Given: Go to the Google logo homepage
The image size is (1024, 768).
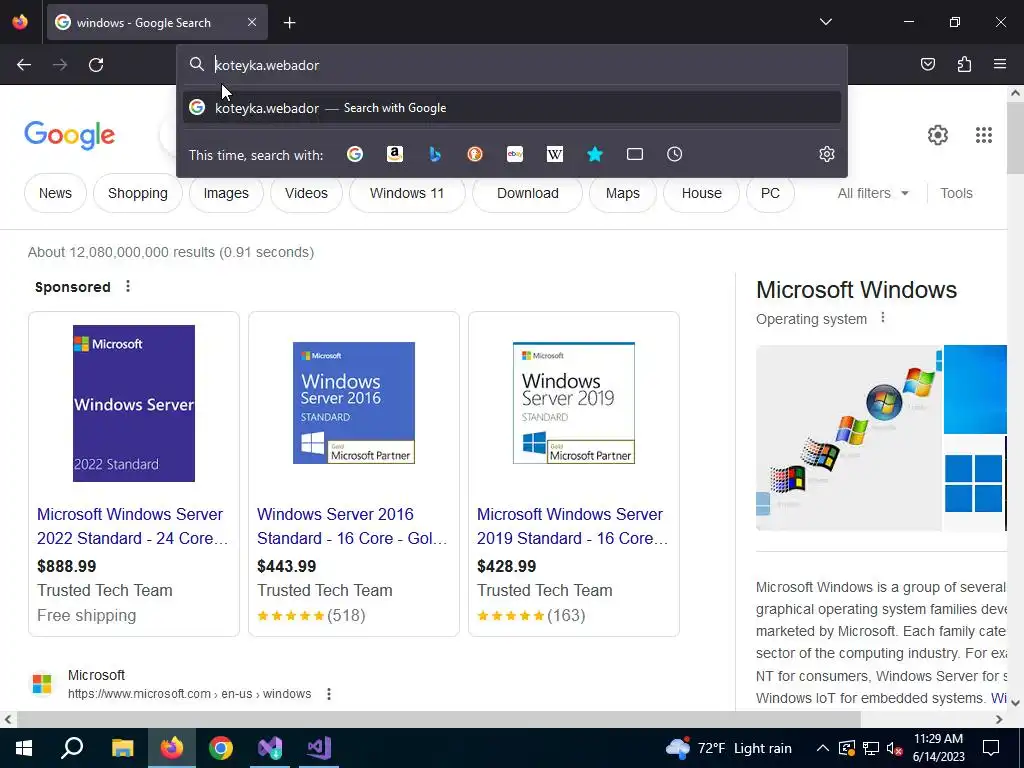Looking at the screenshot, I should [x=70, y=135].
